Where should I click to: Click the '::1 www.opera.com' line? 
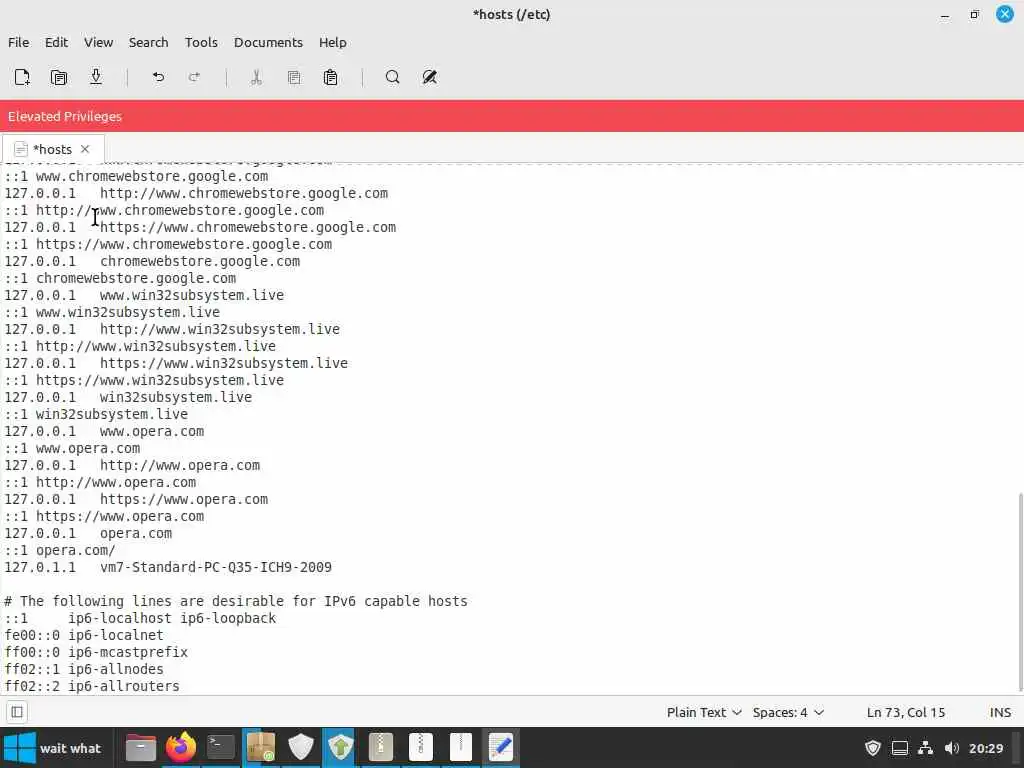click(72, 449)
